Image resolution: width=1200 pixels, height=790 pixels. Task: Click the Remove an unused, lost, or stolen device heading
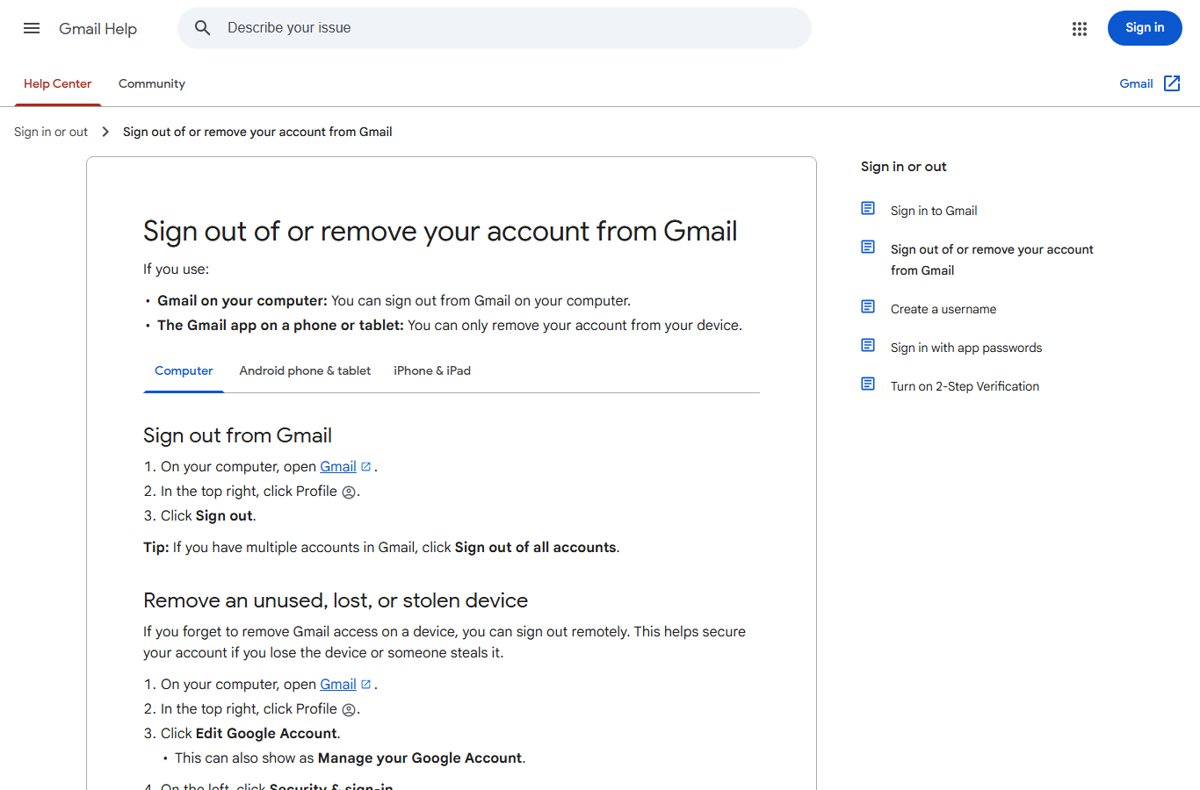click(335, 601)
